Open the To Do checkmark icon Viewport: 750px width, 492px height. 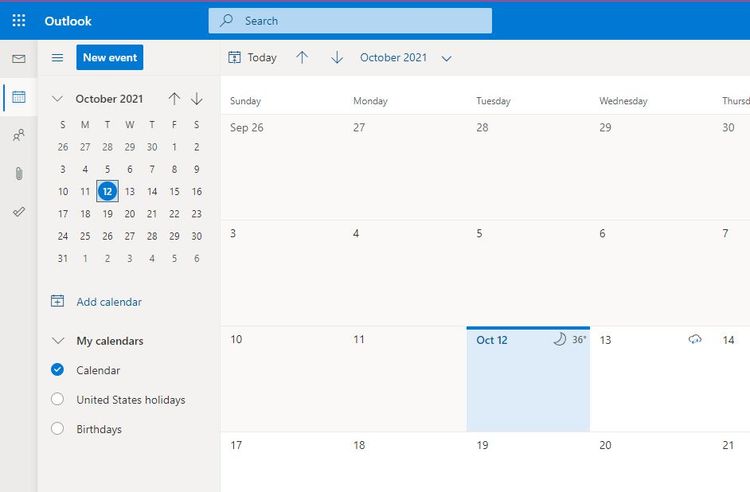click(19, 212)
